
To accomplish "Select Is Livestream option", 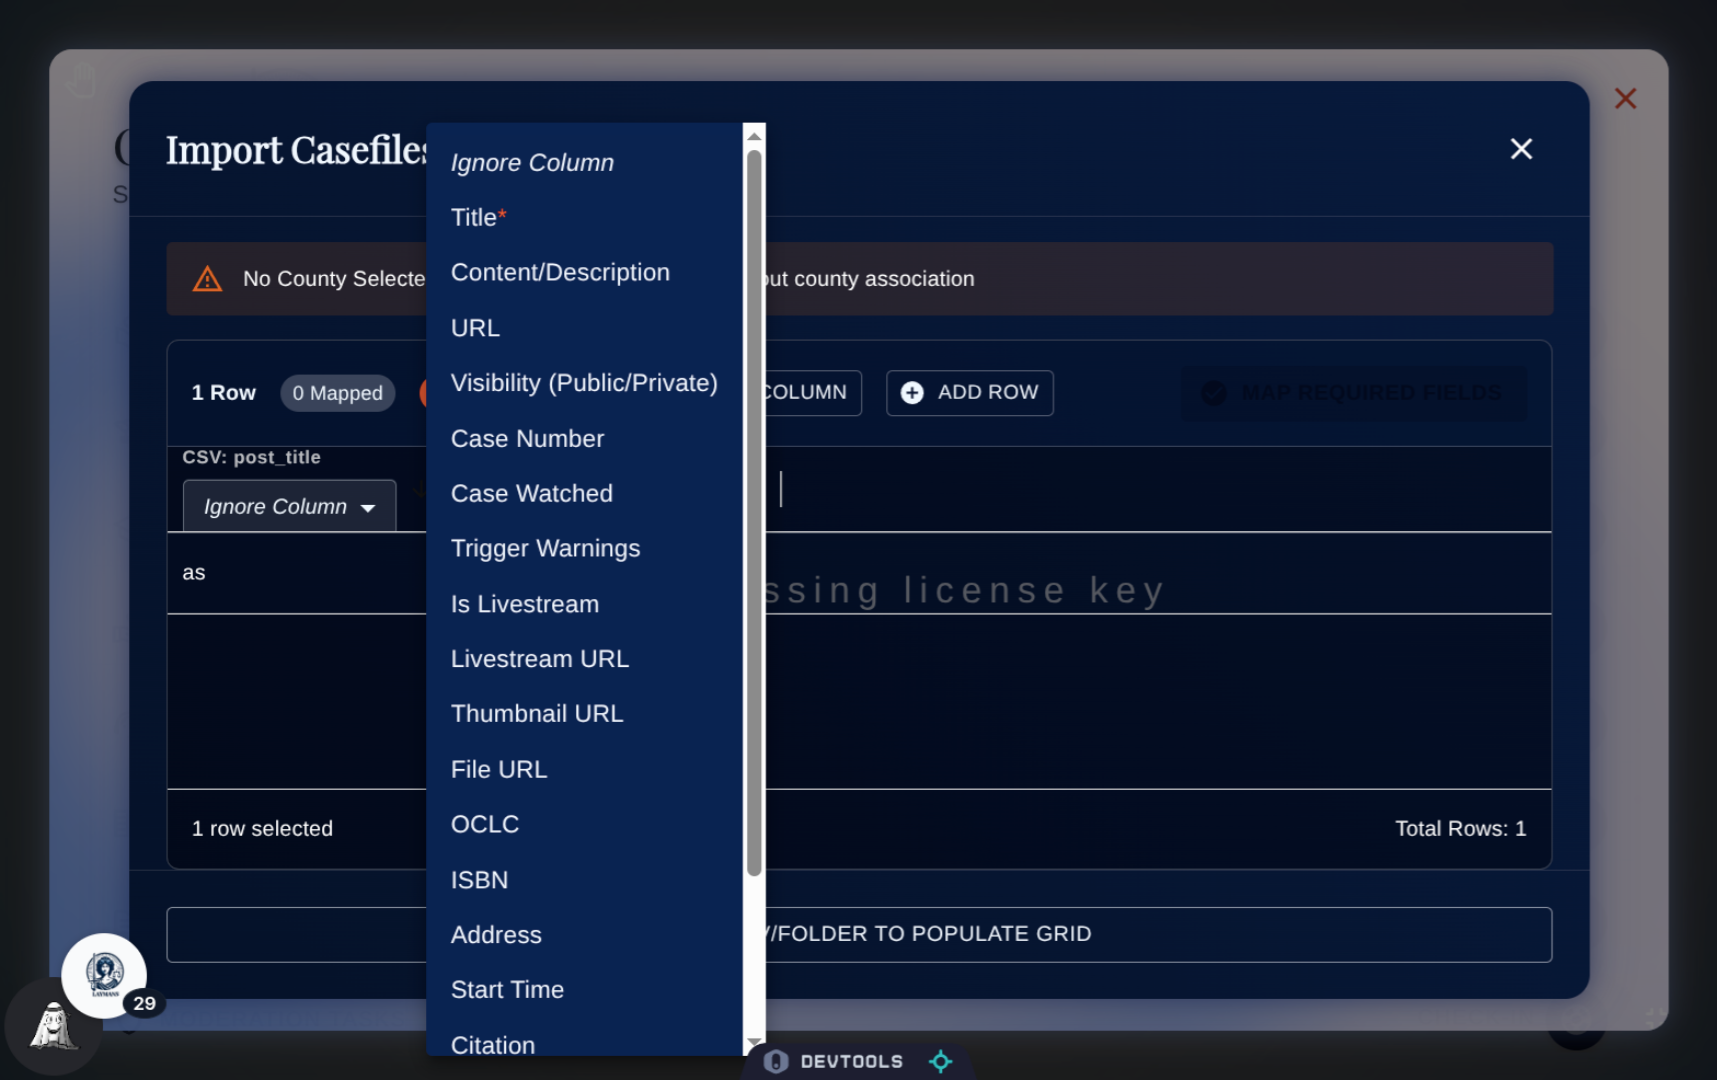I will (x=584, y=604).
